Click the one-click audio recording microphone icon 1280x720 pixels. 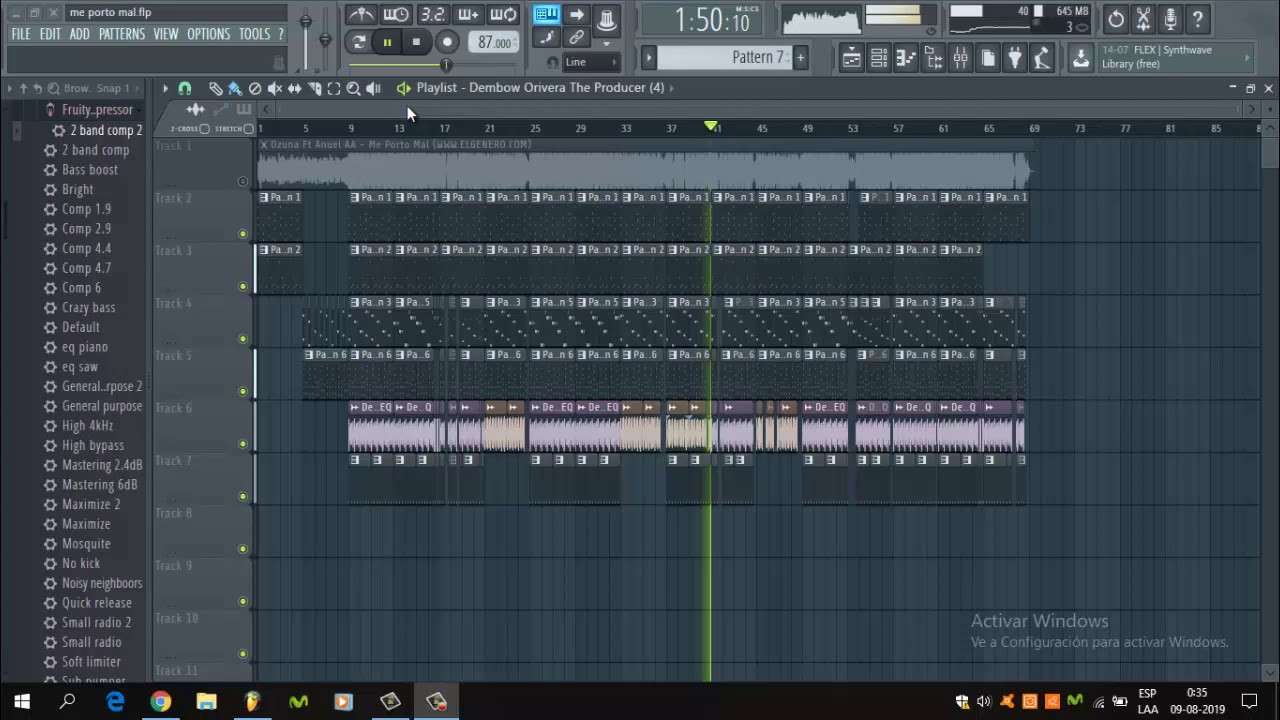click(1170, 19)
